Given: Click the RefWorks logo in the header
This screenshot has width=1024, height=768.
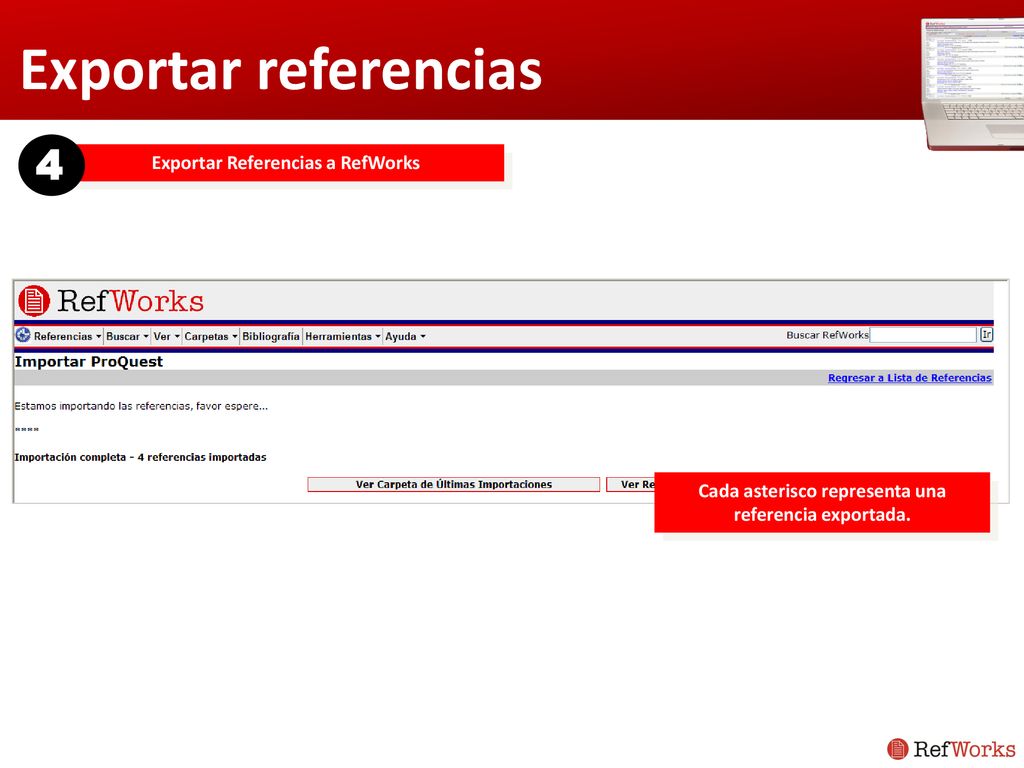Looking at the screenshot, I should tap(111, 301).
